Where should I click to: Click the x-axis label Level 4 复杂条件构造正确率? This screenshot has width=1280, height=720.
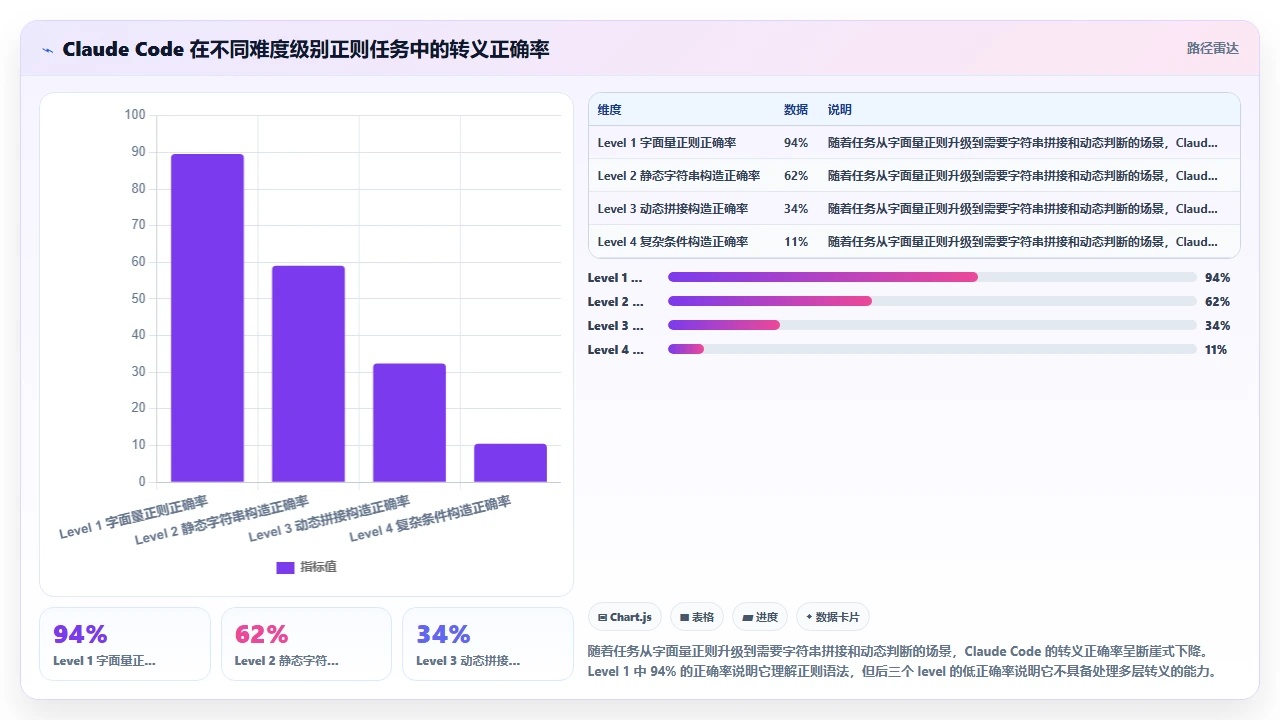[430, 519]
